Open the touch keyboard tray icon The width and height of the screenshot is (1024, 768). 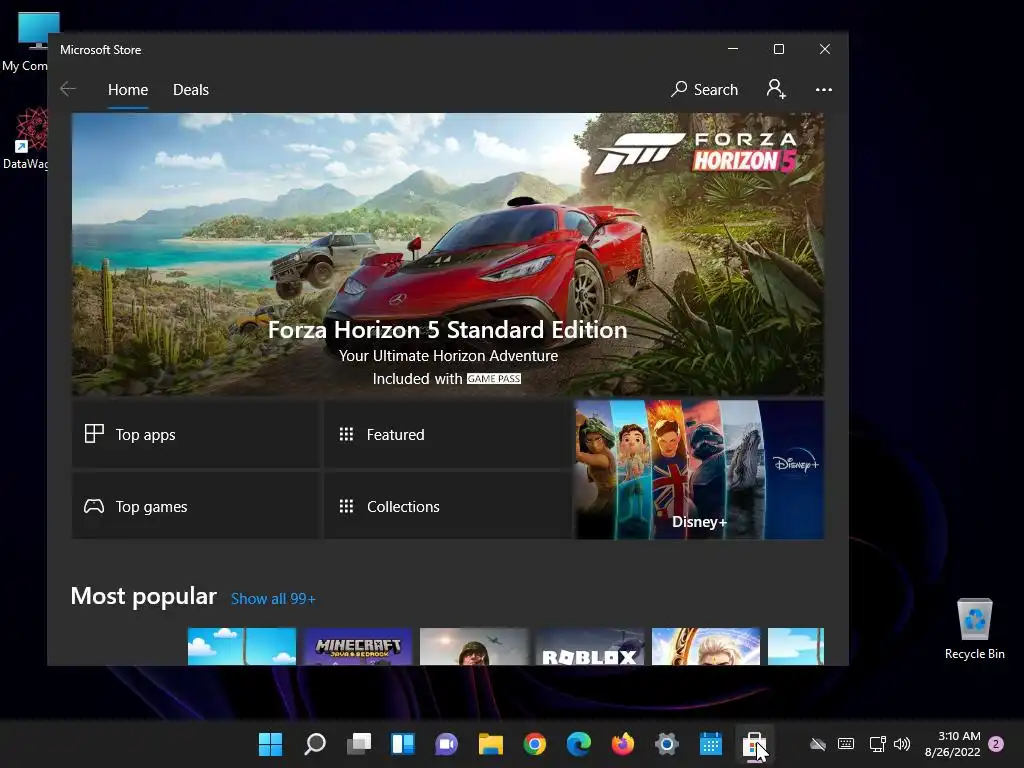click(x=846, y=744)
